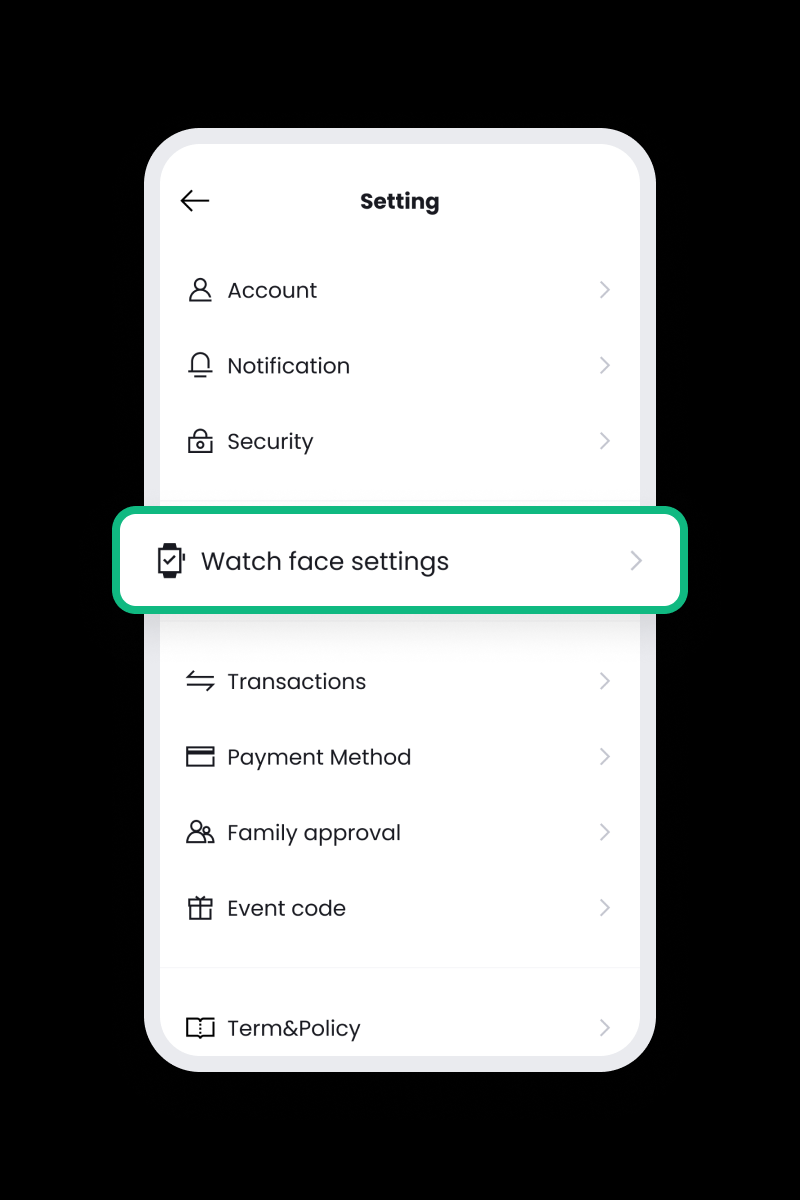
Task: Open Family approval label
Action: [314, 833]
